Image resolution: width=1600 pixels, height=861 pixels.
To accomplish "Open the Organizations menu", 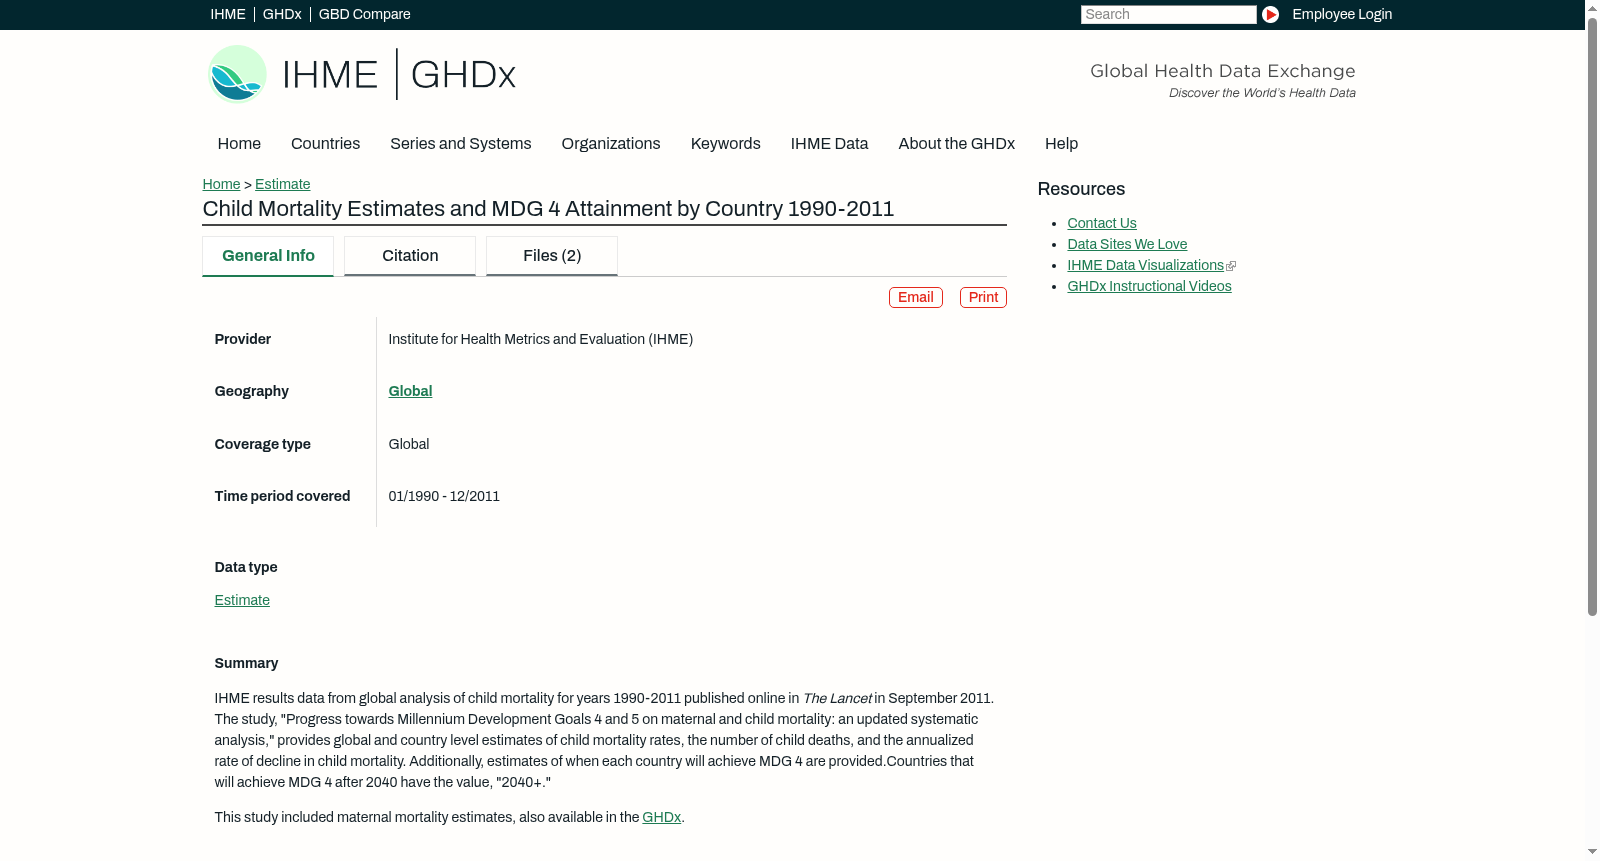I will pyautogui.click(x=611, y=144).
